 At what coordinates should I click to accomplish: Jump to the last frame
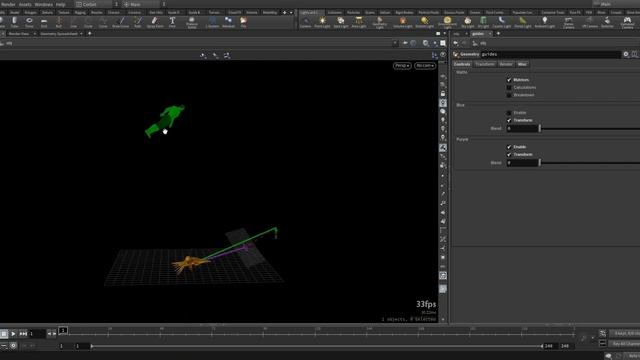[23, 334]
